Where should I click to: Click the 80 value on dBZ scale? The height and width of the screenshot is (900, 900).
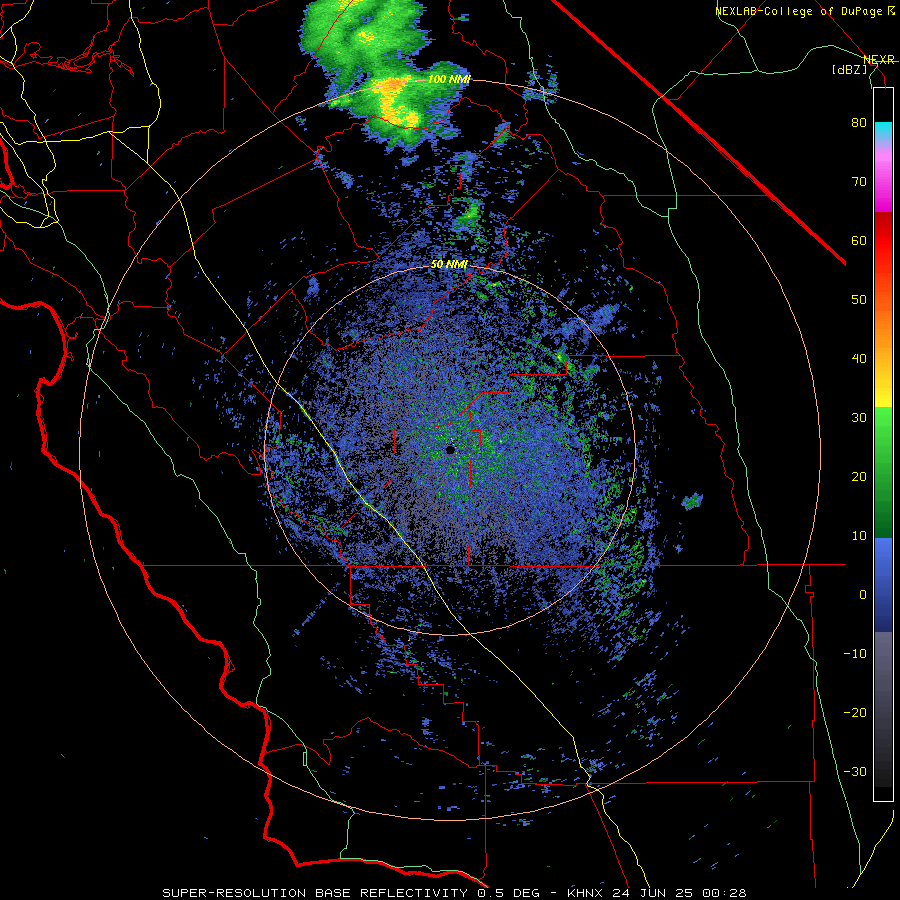tap(859, 122)
